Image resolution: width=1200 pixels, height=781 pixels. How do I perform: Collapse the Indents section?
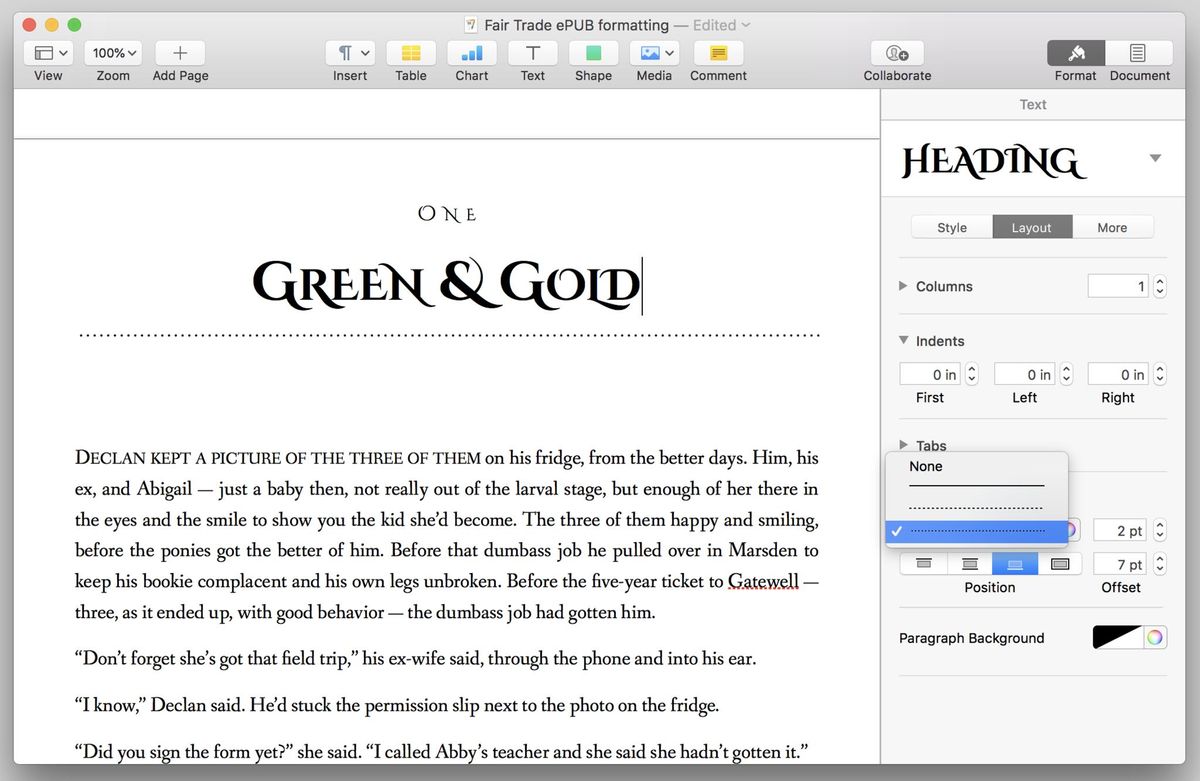coord(903,341)
